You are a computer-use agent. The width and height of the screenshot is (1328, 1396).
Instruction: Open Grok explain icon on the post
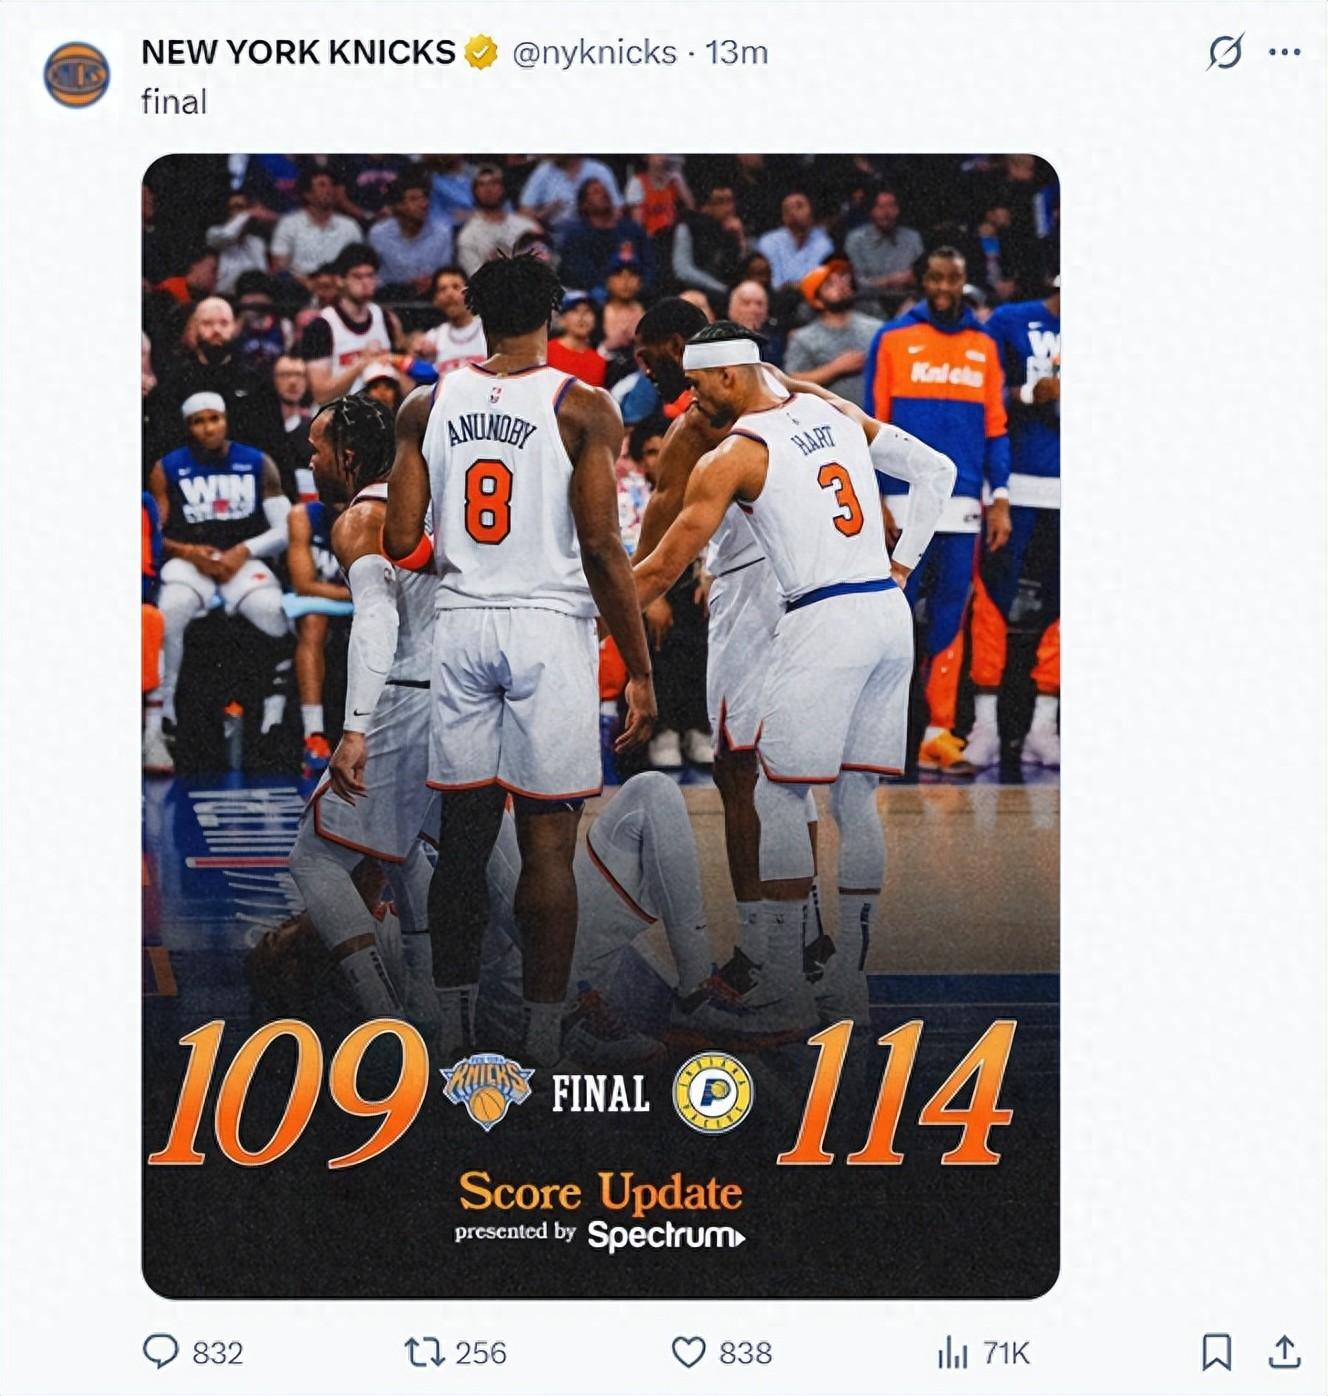1224,52
